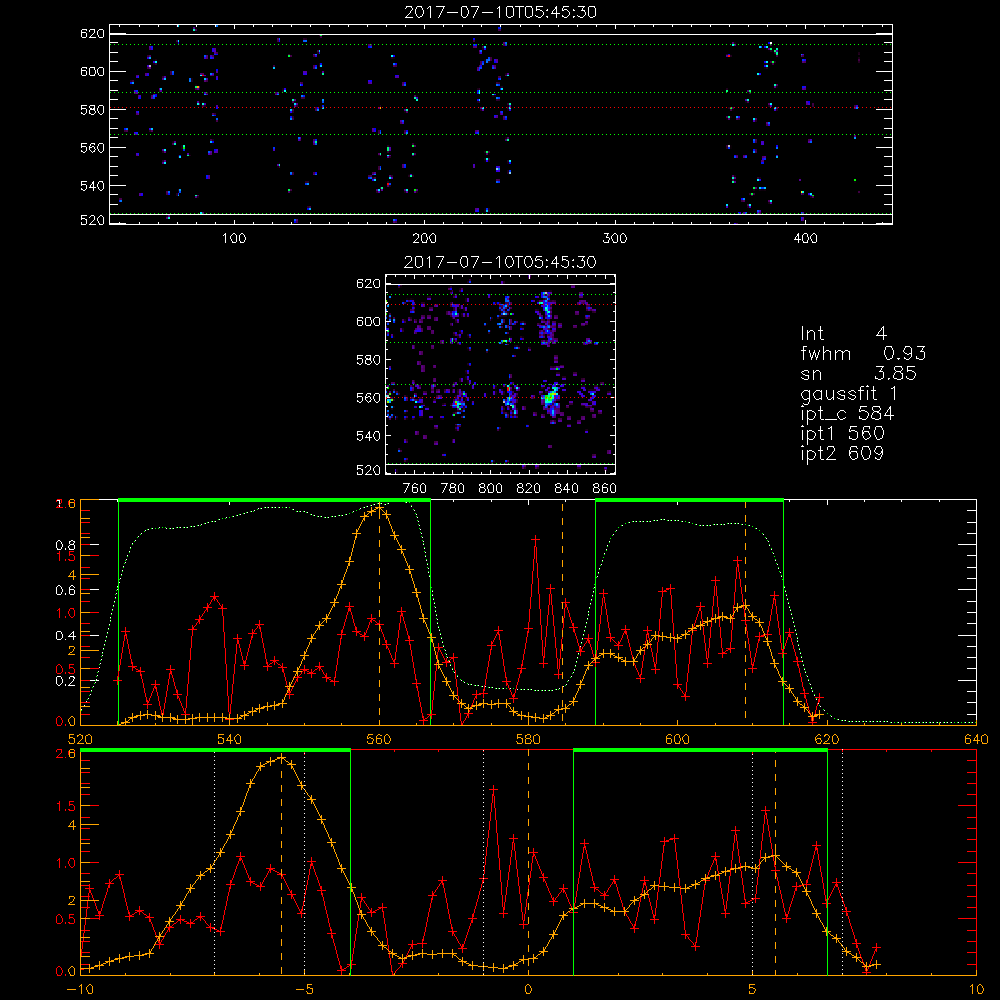This screenshot has height=1000, width=1000.
Task: Click x-axis label 860 on middle image
Action: (605, 489)
